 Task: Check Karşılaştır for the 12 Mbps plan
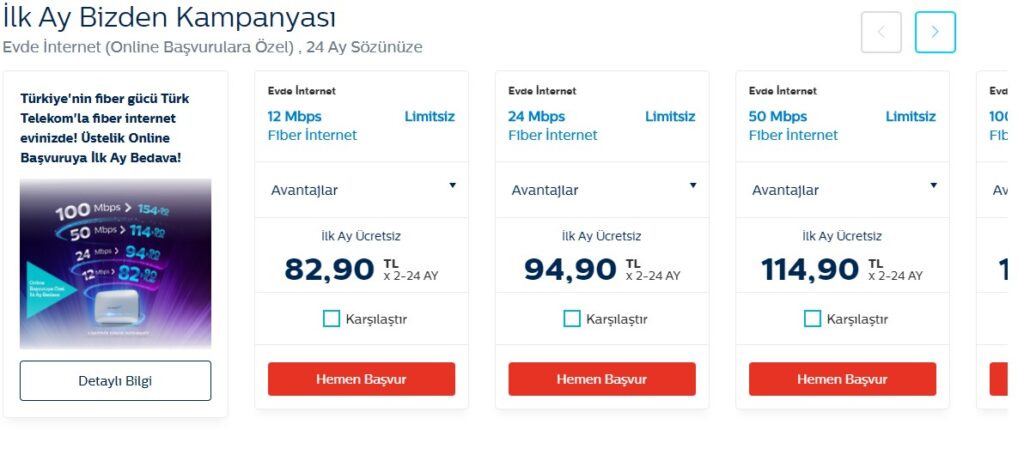click(332, 318)
